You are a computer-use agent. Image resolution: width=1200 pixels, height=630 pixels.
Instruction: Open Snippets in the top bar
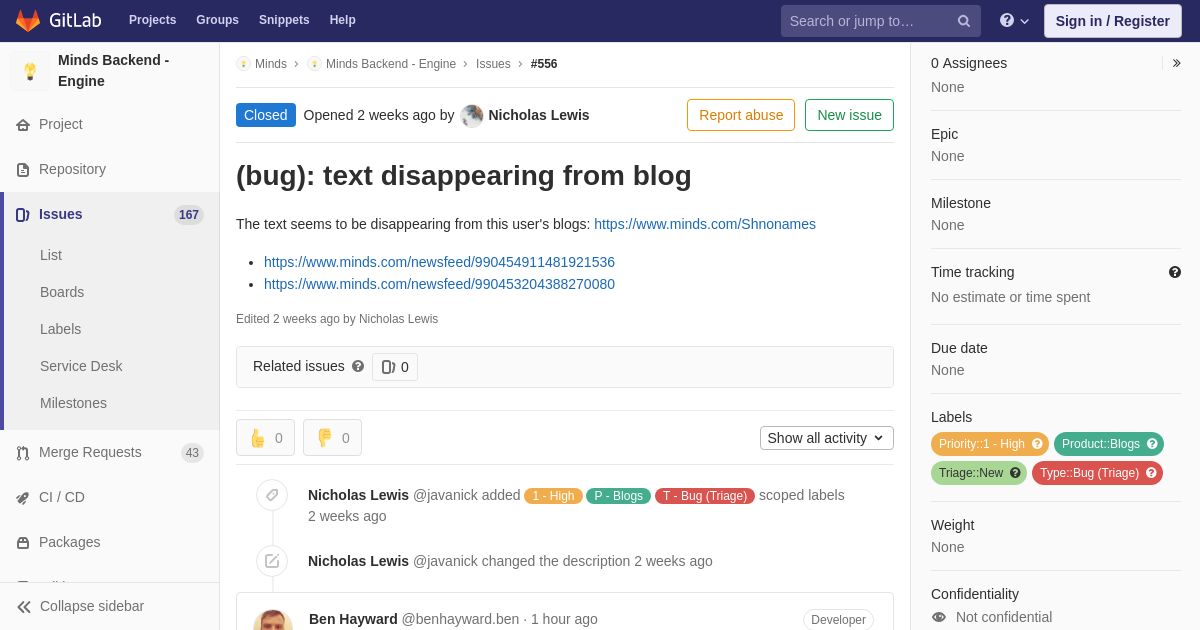pyautogui.click(x=284, y=20)
